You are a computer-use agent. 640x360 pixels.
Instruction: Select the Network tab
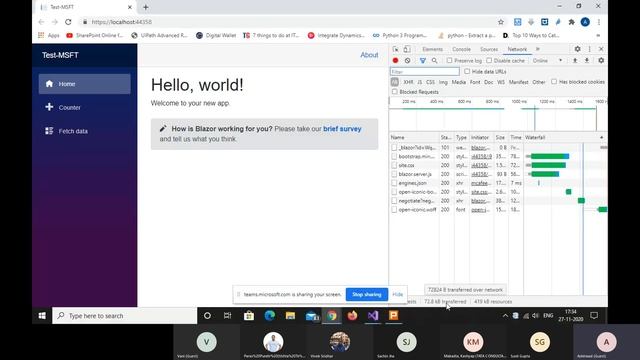coord(517,49)
